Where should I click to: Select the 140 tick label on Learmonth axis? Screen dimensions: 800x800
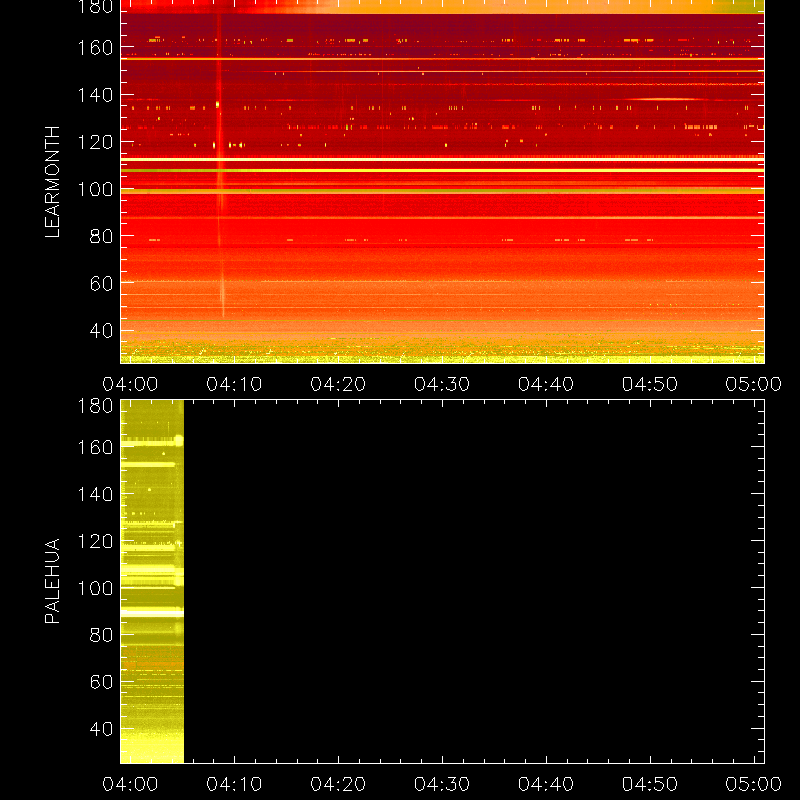click(95, 95)
